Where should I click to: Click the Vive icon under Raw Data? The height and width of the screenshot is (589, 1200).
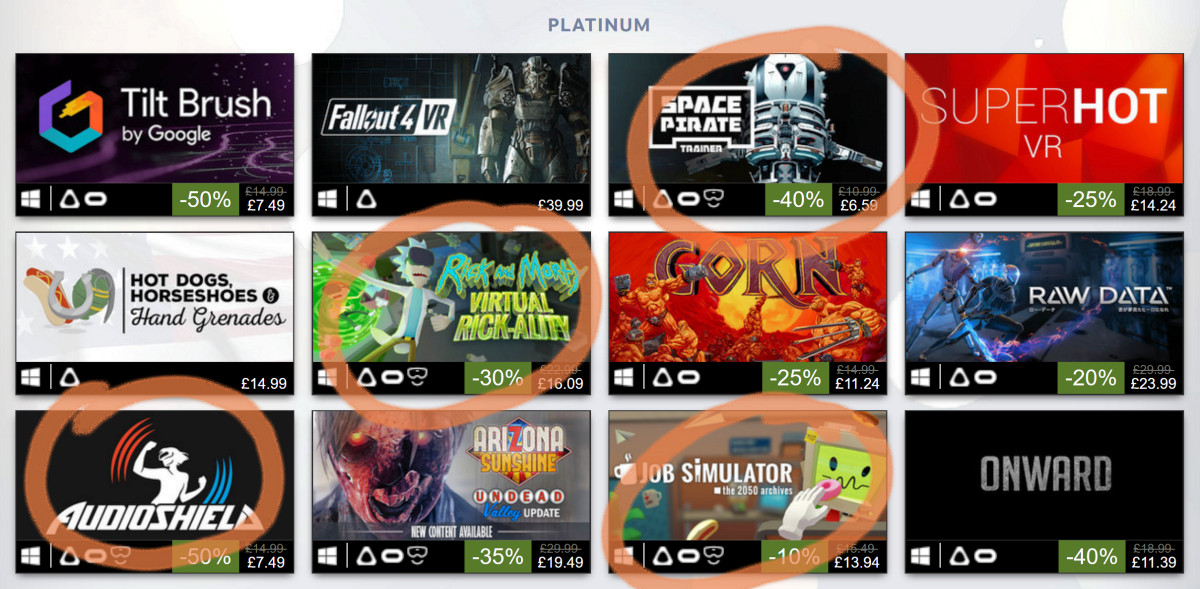pyautogui.click(x=959, y=377)
